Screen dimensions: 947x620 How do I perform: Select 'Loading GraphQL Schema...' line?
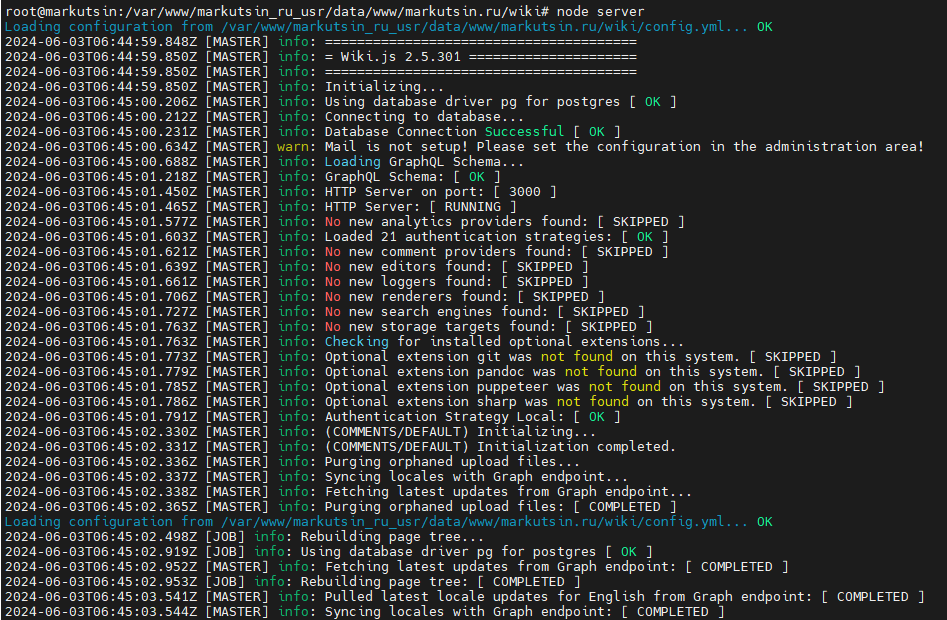(264, 162)
